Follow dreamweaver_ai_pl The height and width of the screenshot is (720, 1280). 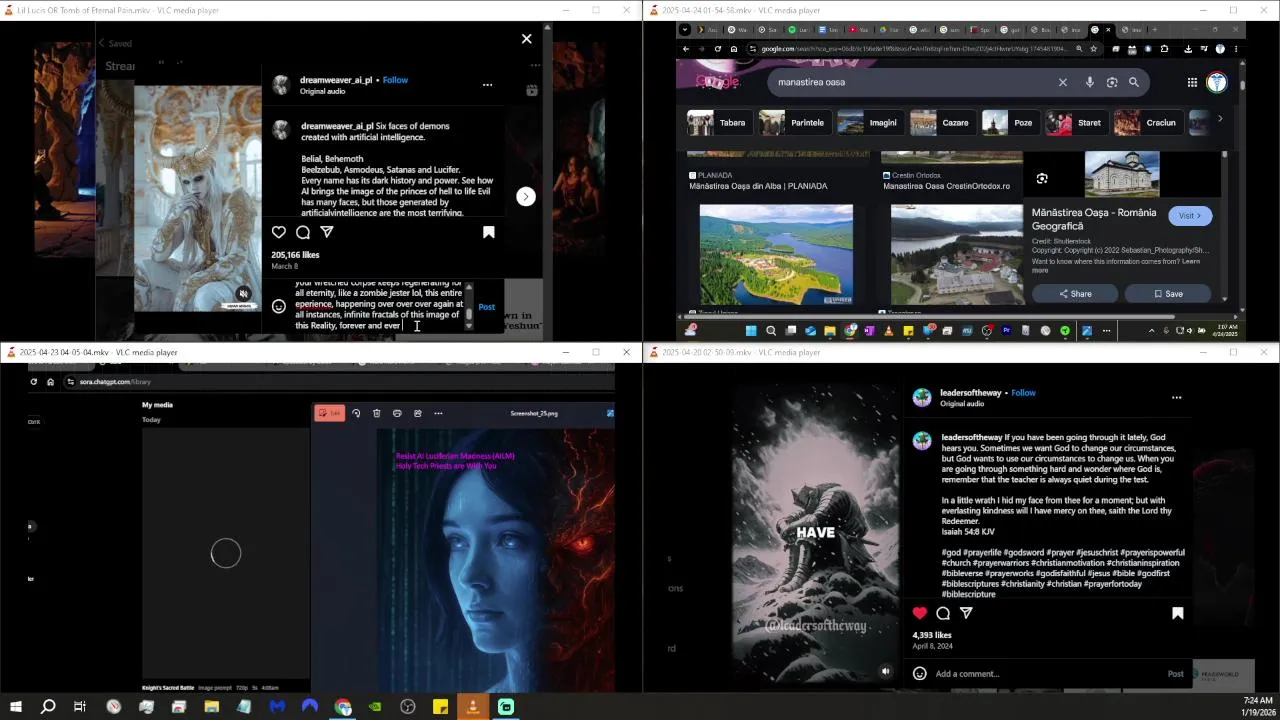395,80
